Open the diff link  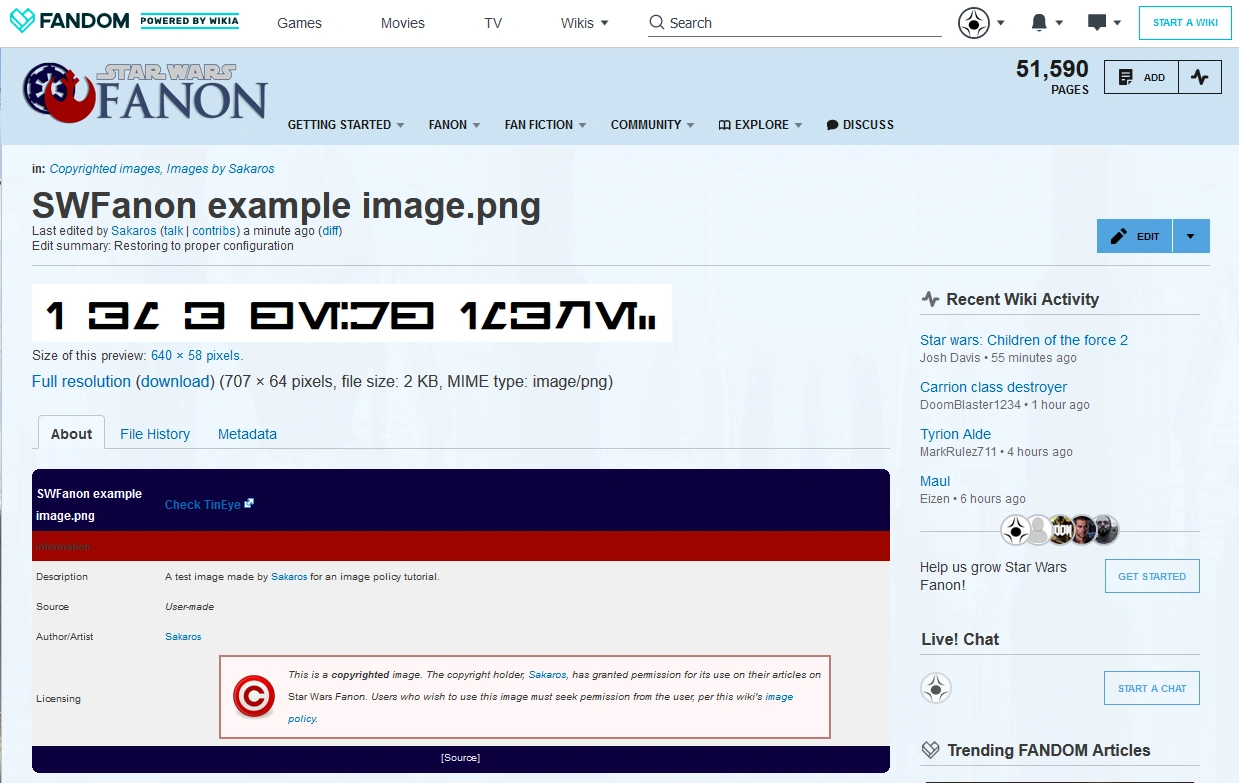(330, 231)
